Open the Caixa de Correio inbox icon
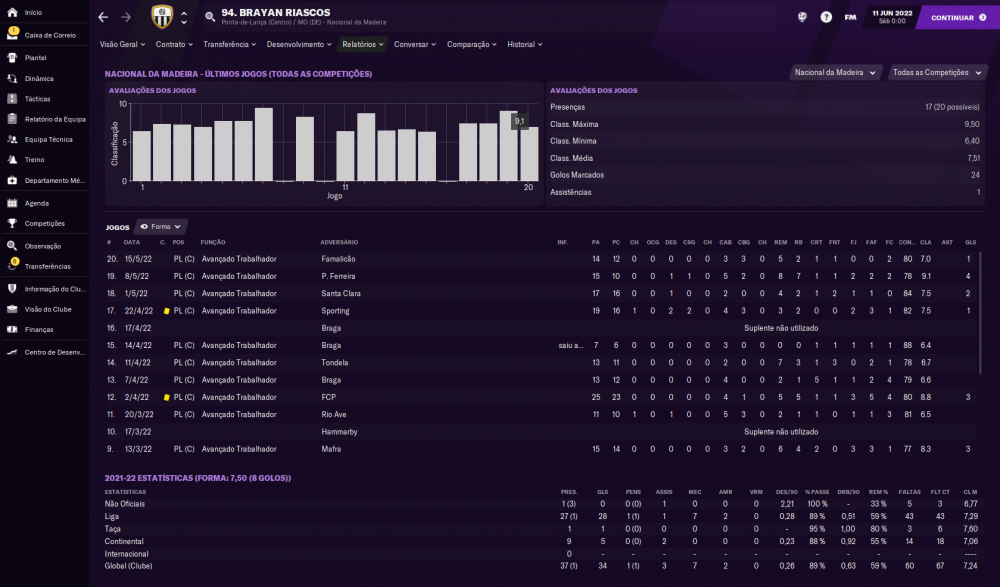This screenshot has height=587, width=1000. pos(12,34)
